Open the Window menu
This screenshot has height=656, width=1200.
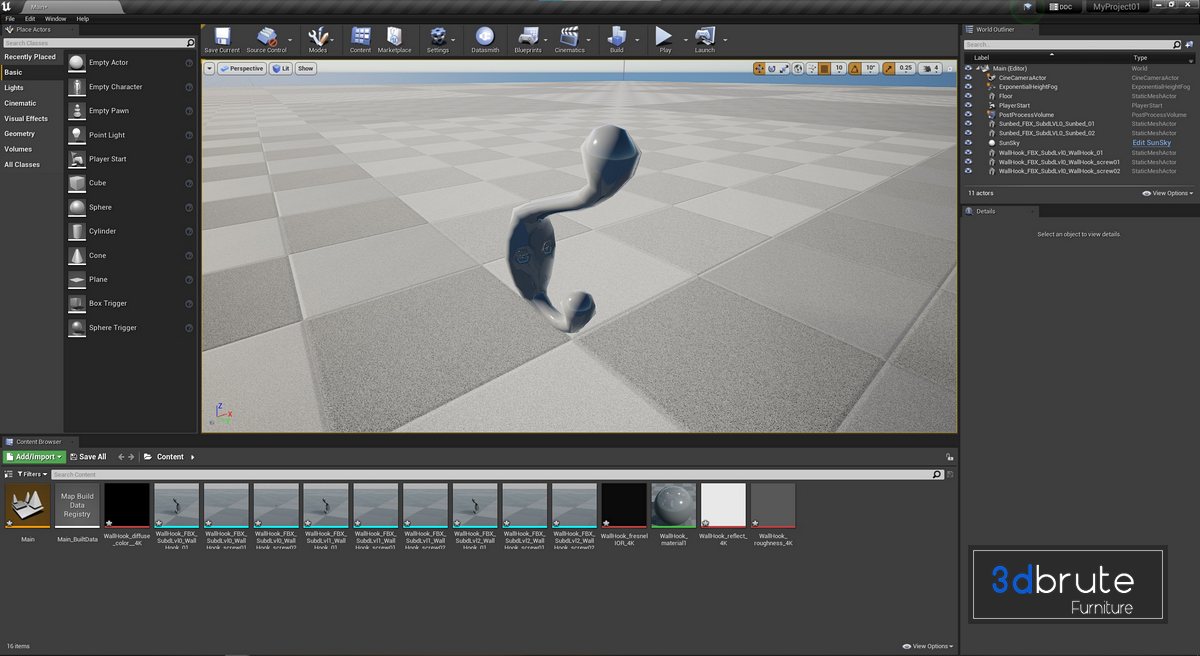pos(56,18)
